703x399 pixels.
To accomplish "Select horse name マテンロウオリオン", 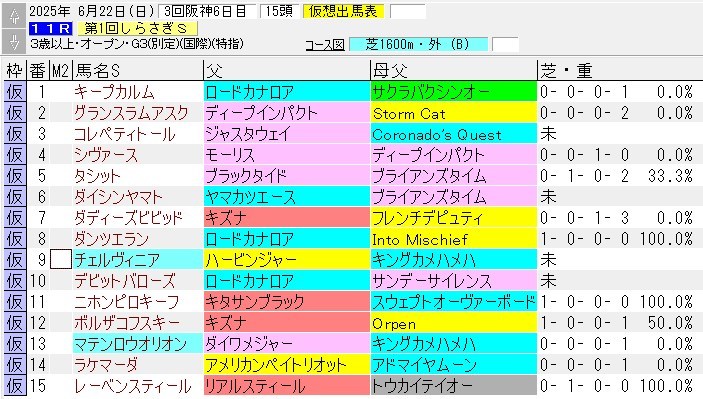I will pyautogui.click(x=130, y=343).
